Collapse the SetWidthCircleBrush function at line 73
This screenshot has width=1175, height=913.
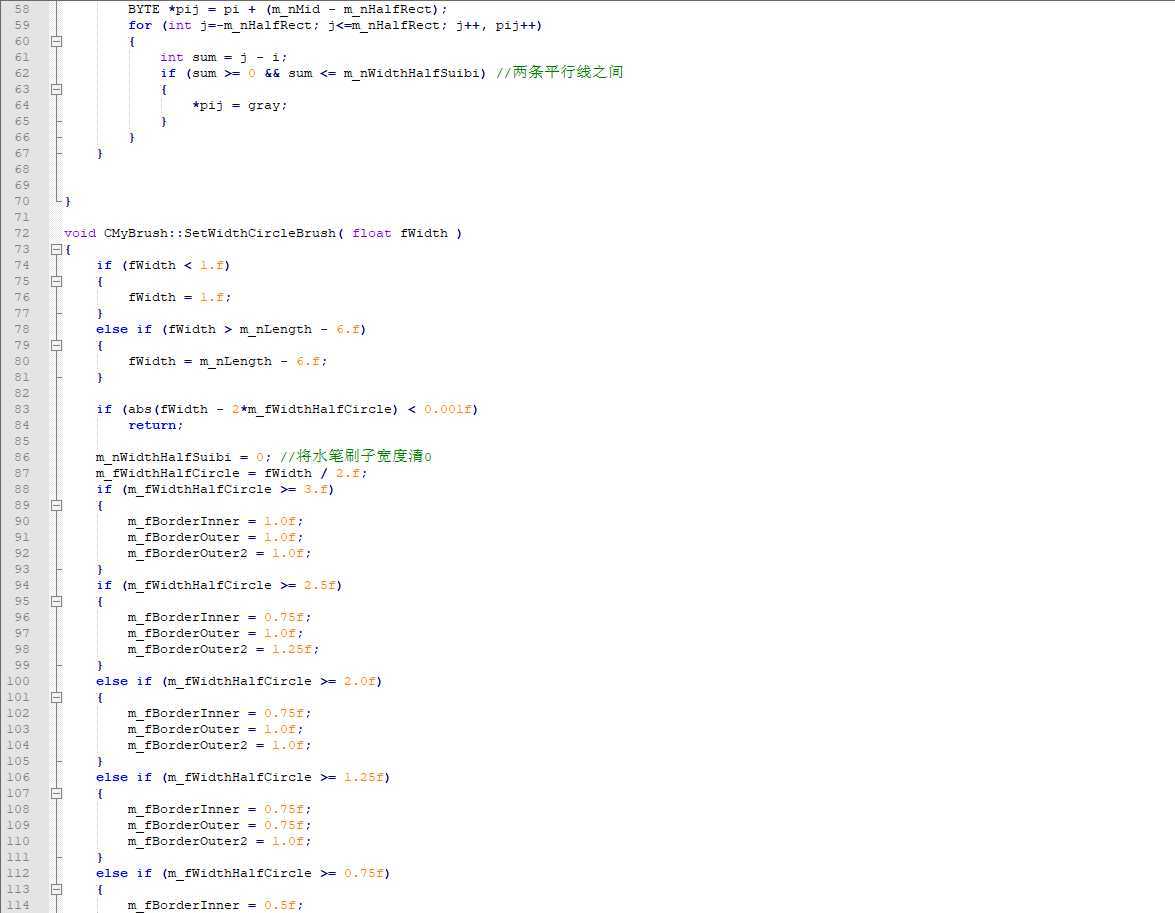pos(56,249)
